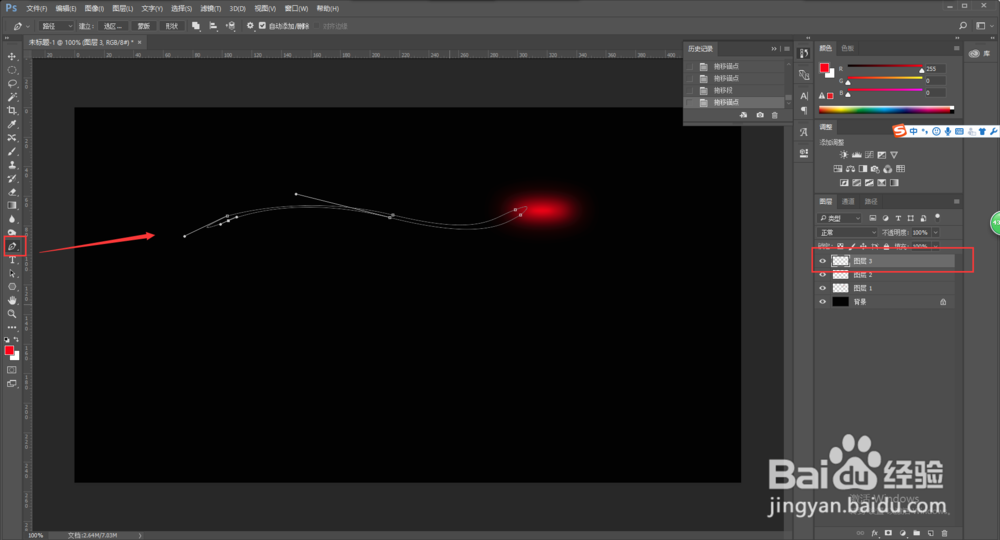Image resolution: width=1000 pixels, height=540 pixels.
Task: Click 选区... button in options bar
Action: pyautogui.click(x=113, y=26)
